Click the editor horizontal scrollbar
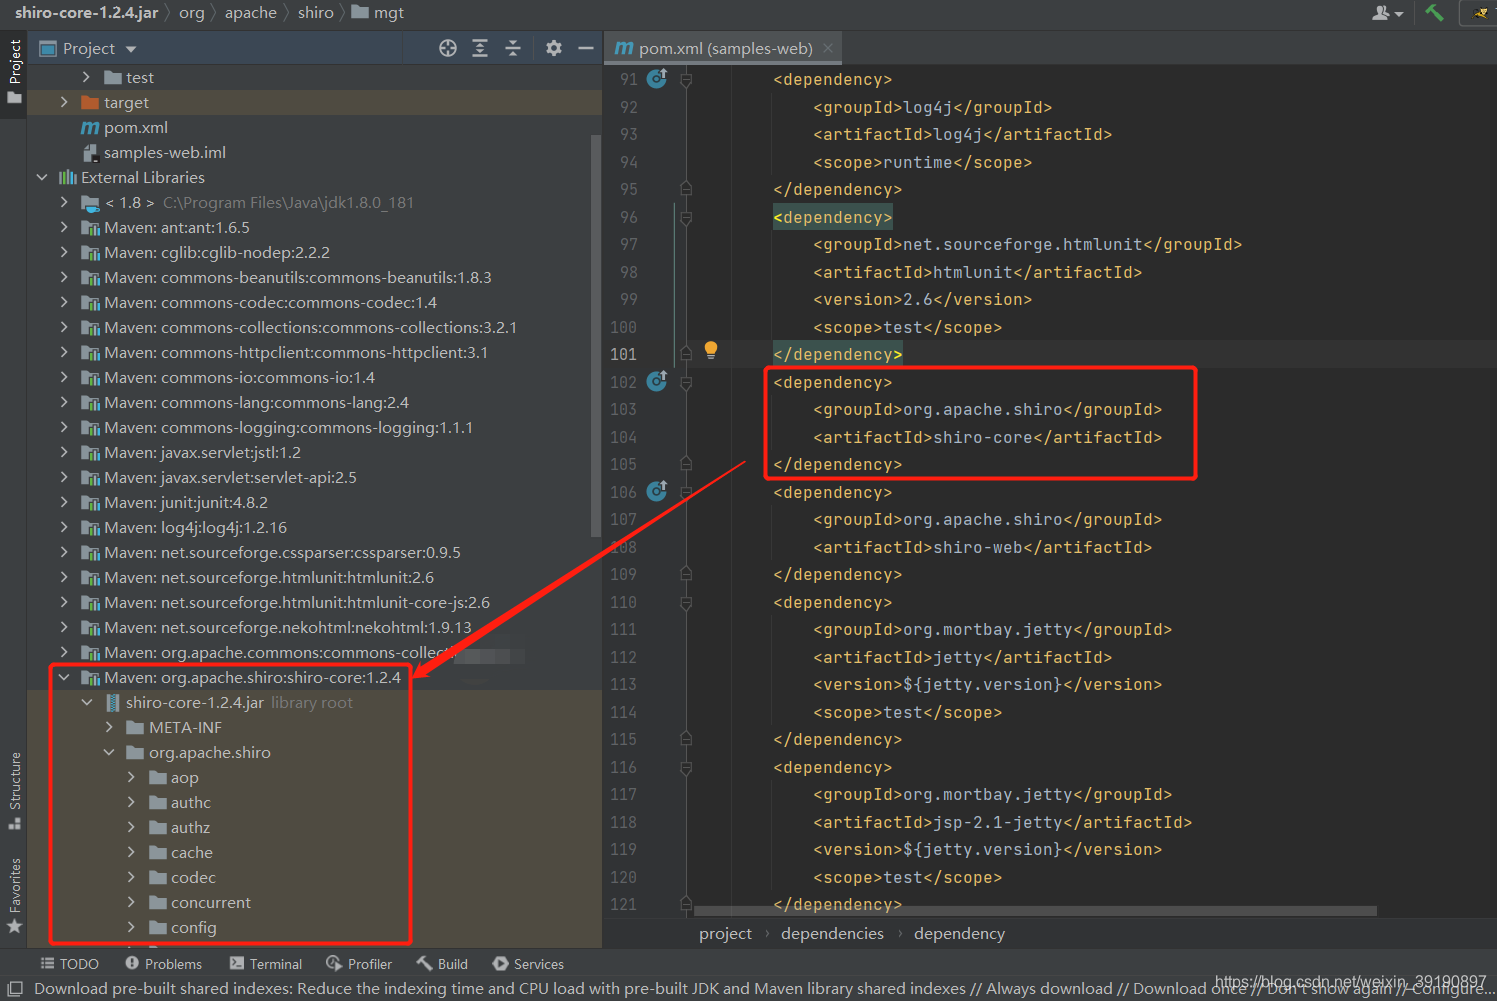 point(1035,911)
